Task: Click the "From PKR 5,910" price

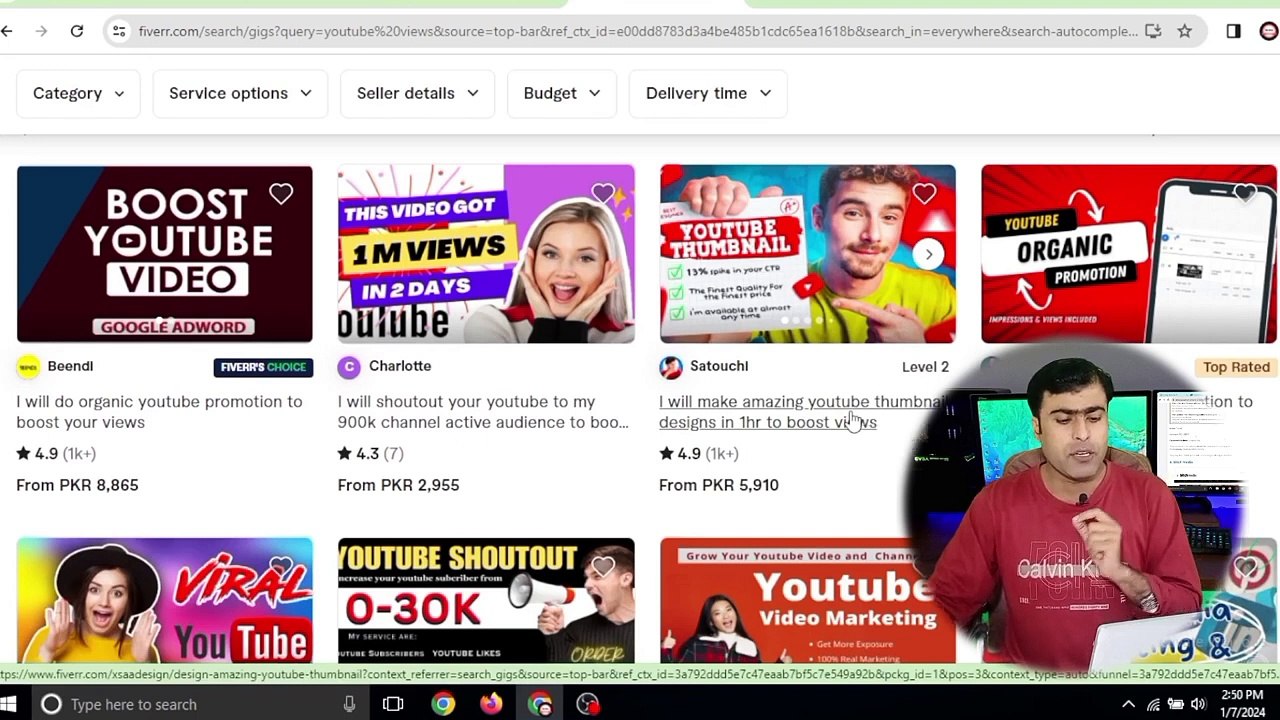Action: pos(719,485)
